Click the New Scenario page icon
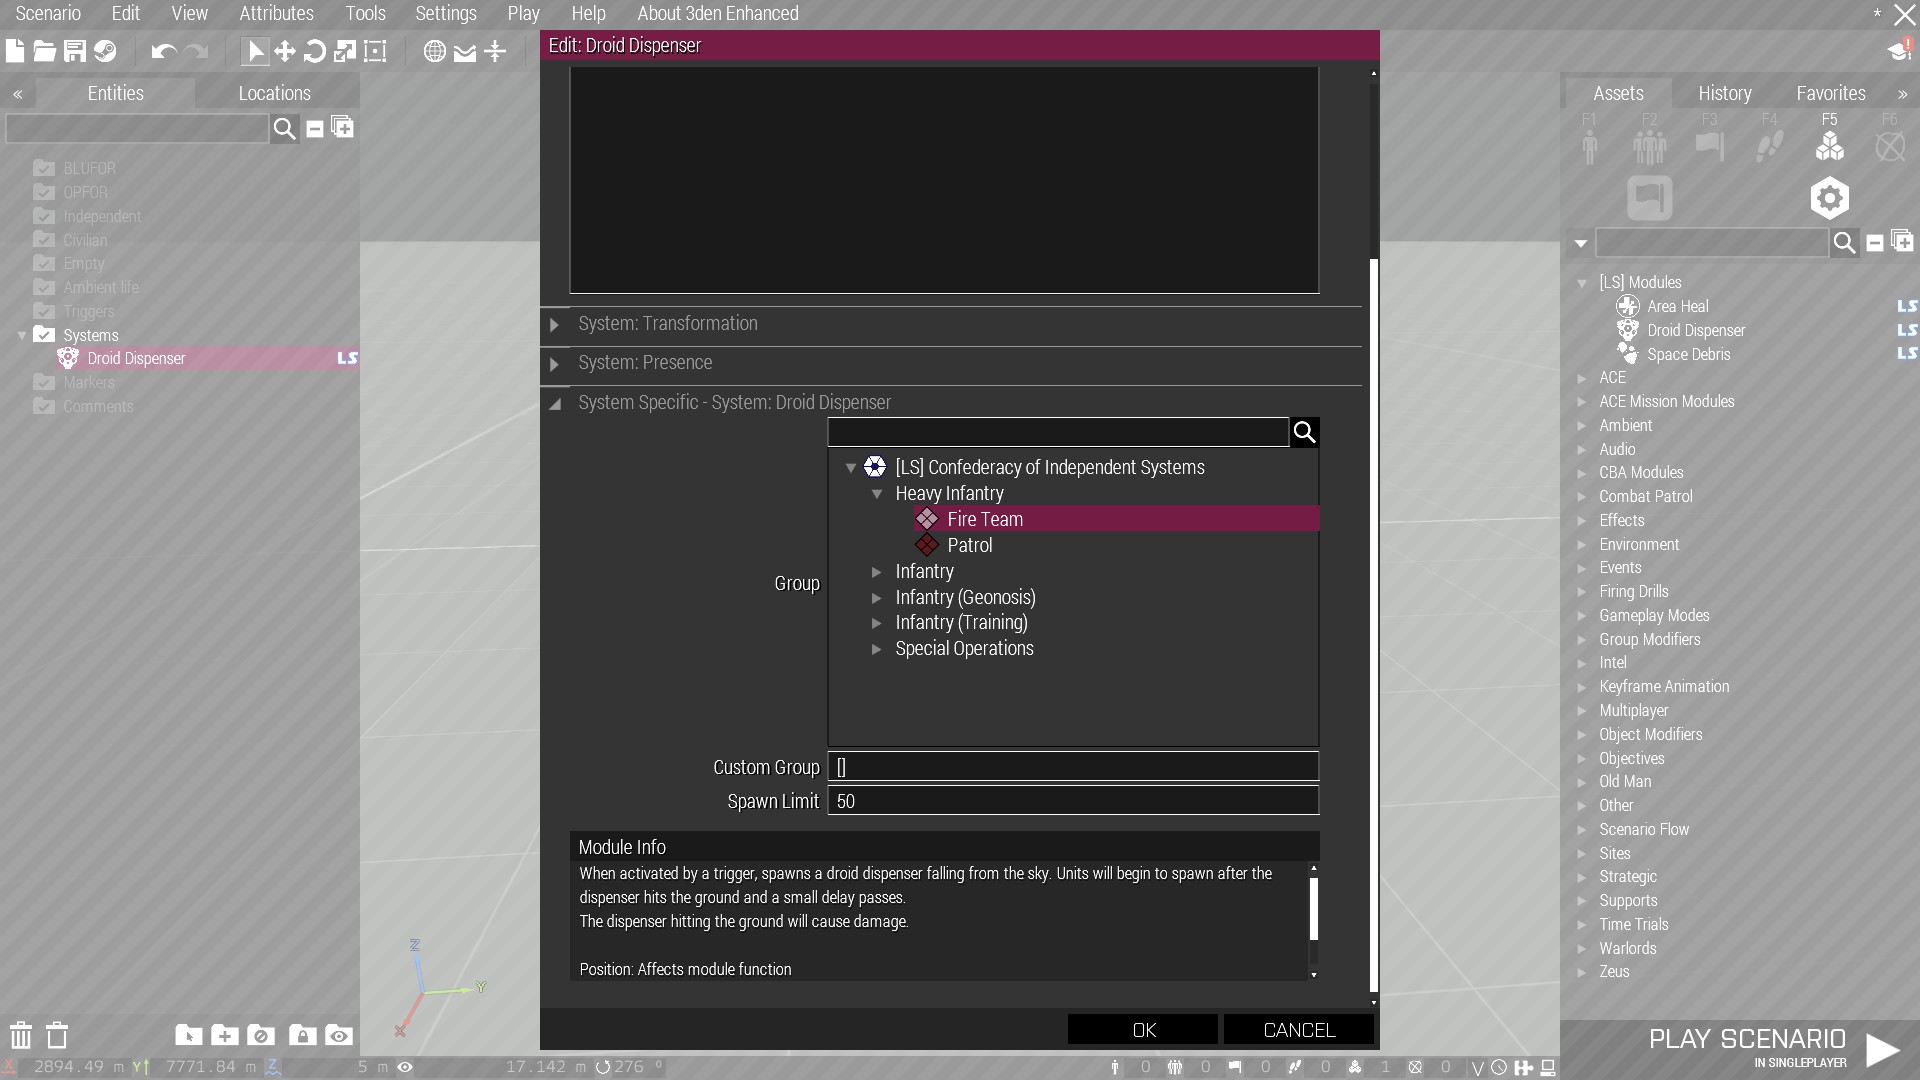 pyautogui.click(x=15, y=51)
